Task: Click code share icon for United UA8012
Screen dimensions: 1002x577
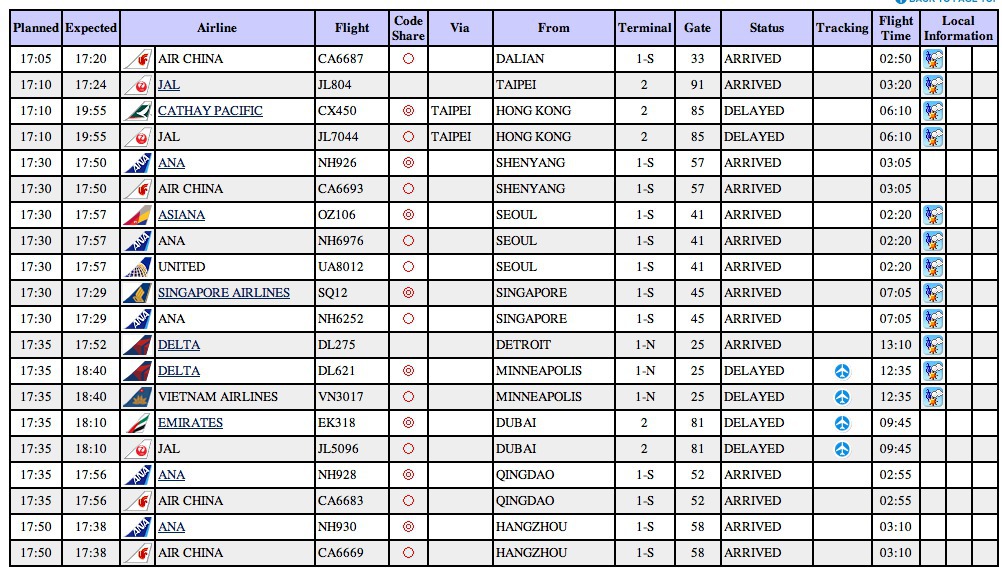Action: (x=408, y=267)
